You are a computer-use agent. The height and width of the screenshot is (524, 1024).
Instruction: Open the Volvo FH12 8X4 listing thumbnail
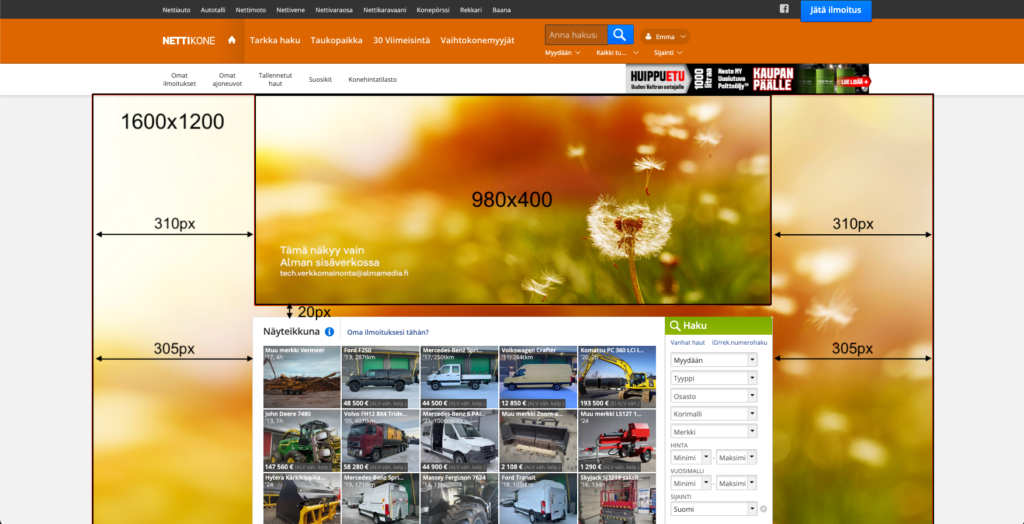(380, 440)
